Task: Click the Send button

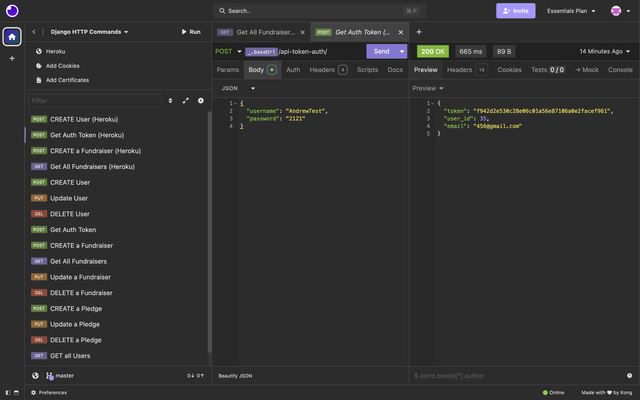Action: 381,51
